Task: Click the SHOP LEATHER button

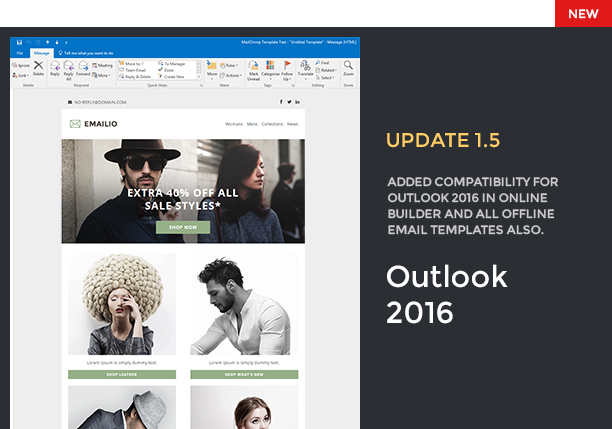Action: [122, 374]
